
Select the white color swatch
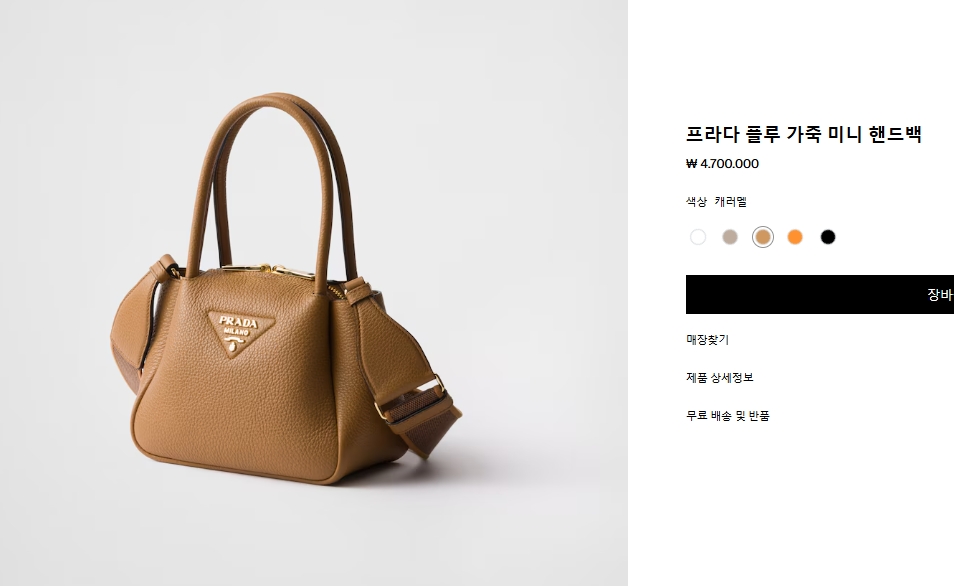pyautogui.click(x=698, y=237)
